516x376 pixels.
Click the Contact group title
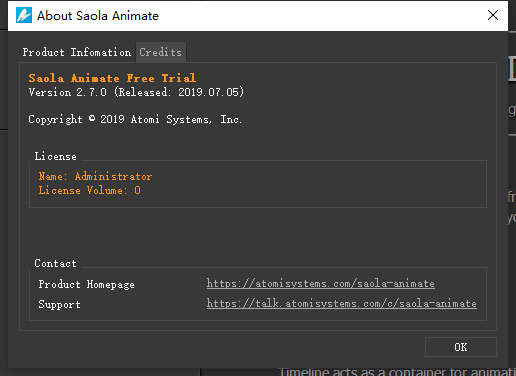[56, 263]
